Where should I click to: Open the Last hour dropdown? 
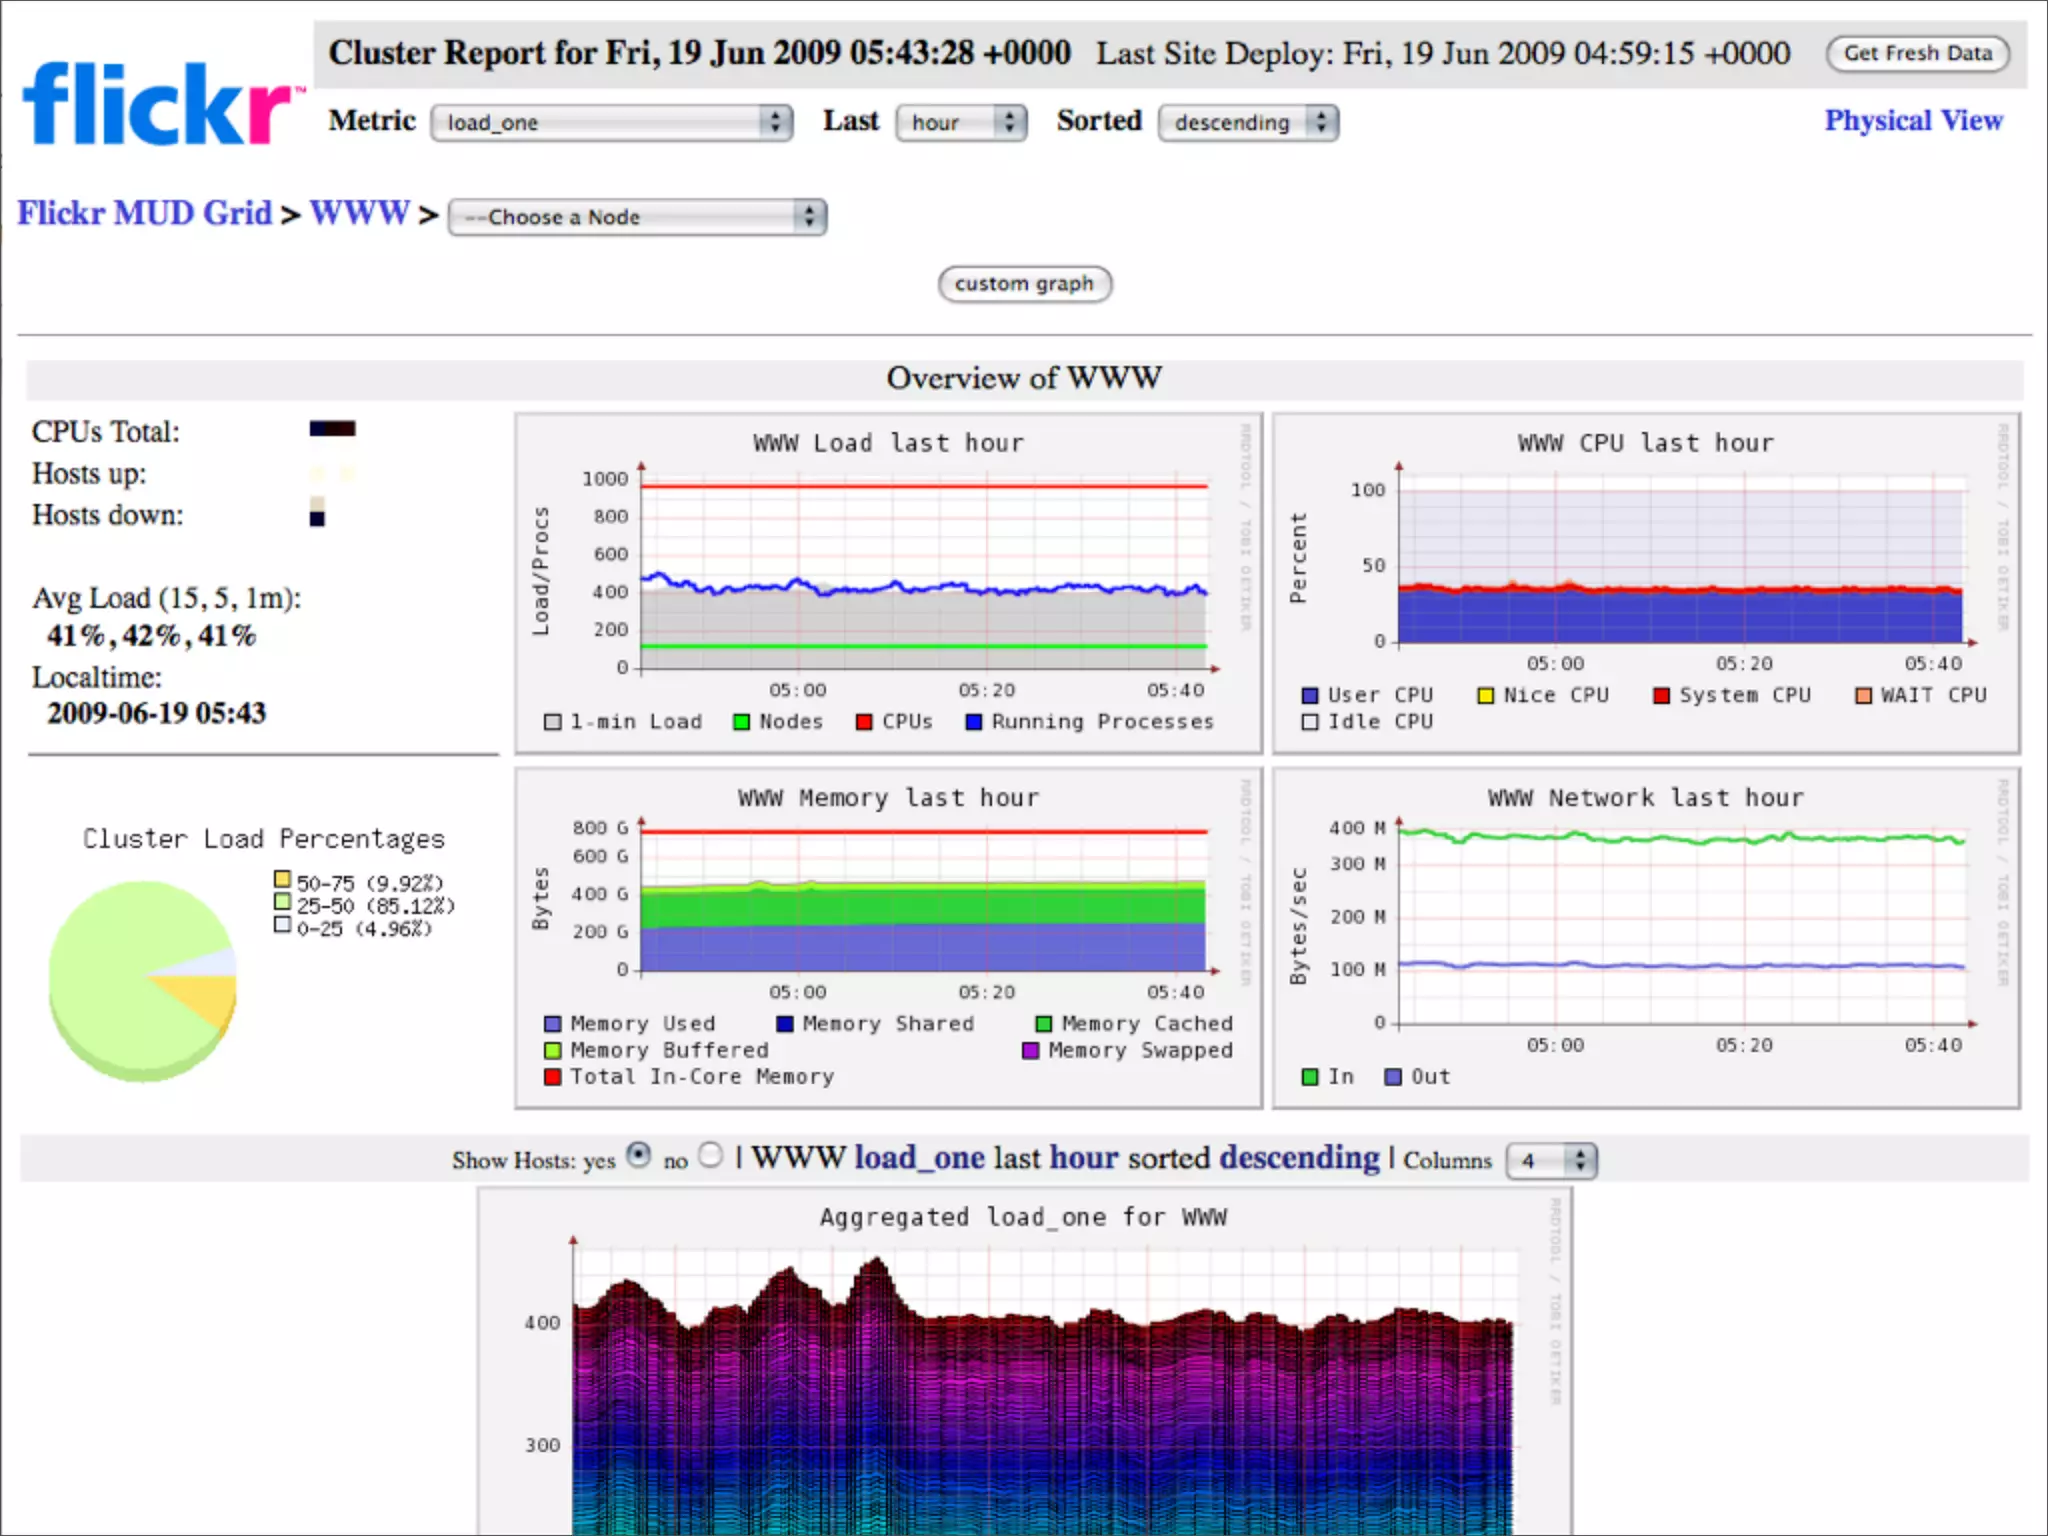tap(960, 122)
